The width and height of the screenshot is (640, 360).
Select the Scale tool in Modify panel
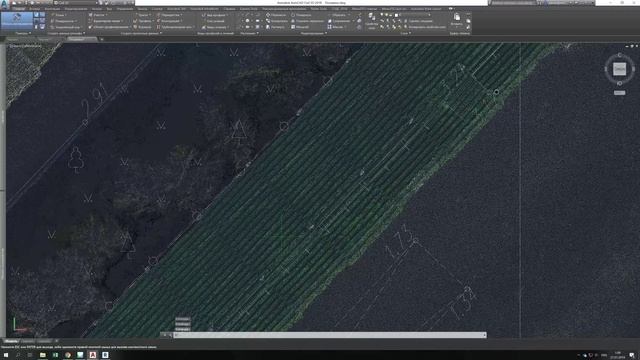click(300, 27)
